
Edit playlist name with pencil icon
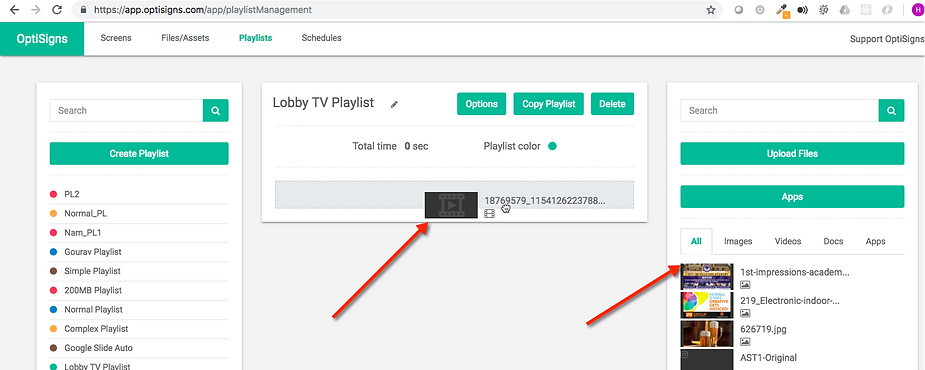click(x=395, y=104)
